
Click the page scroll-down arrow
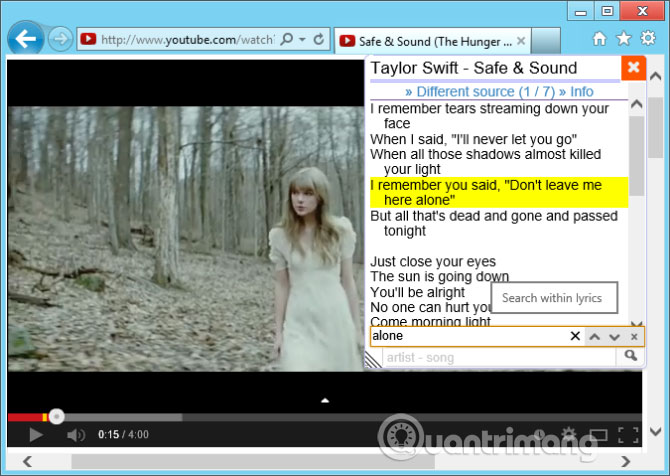[655, 432]
